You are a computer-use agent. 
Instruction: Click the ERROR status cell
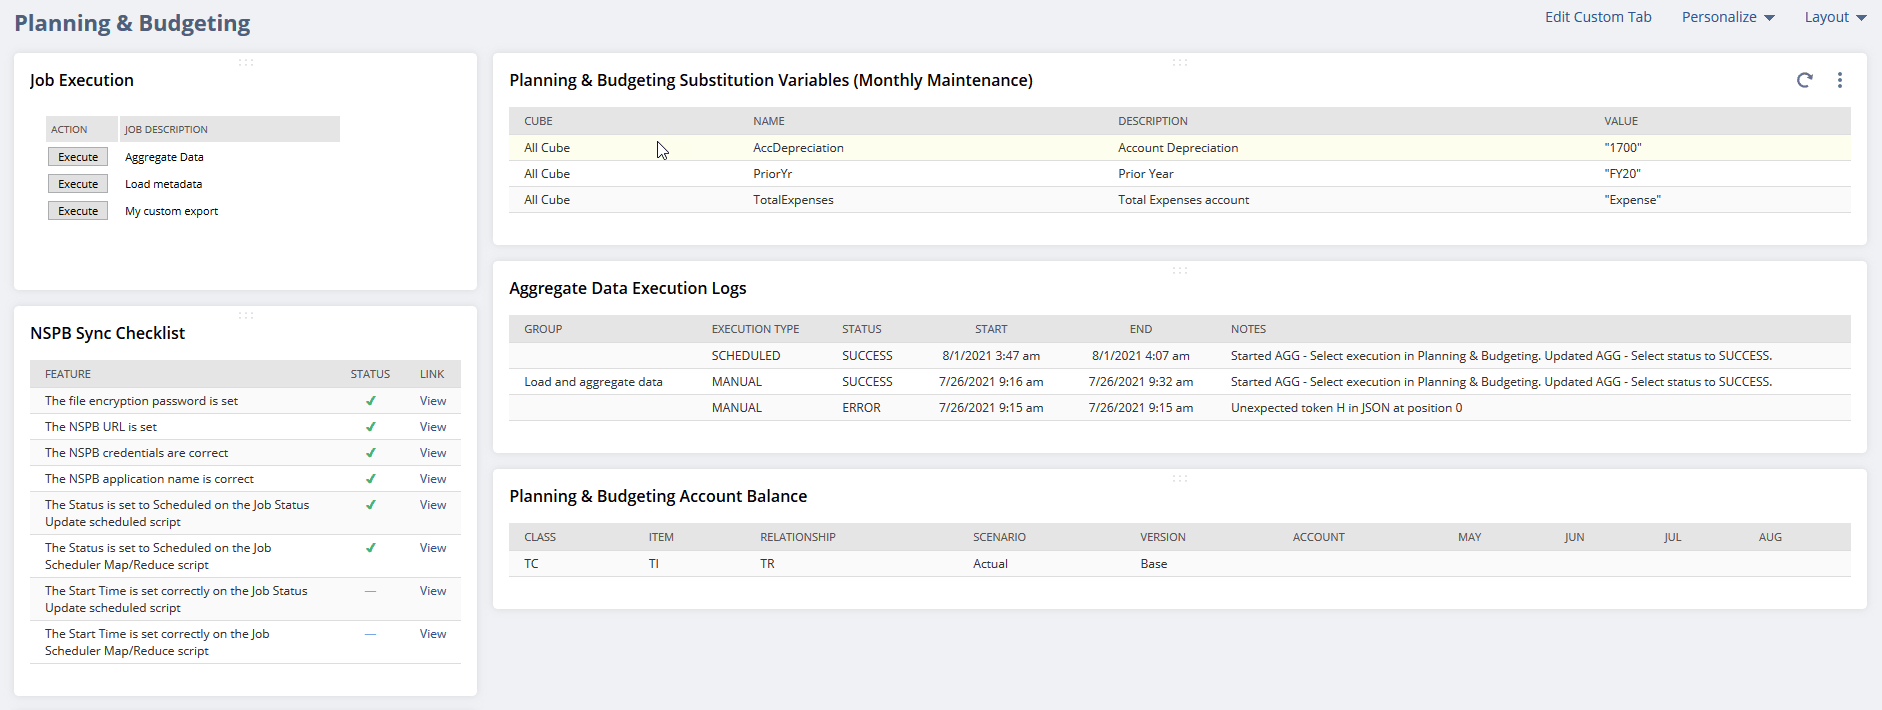[x=861, y=408]
